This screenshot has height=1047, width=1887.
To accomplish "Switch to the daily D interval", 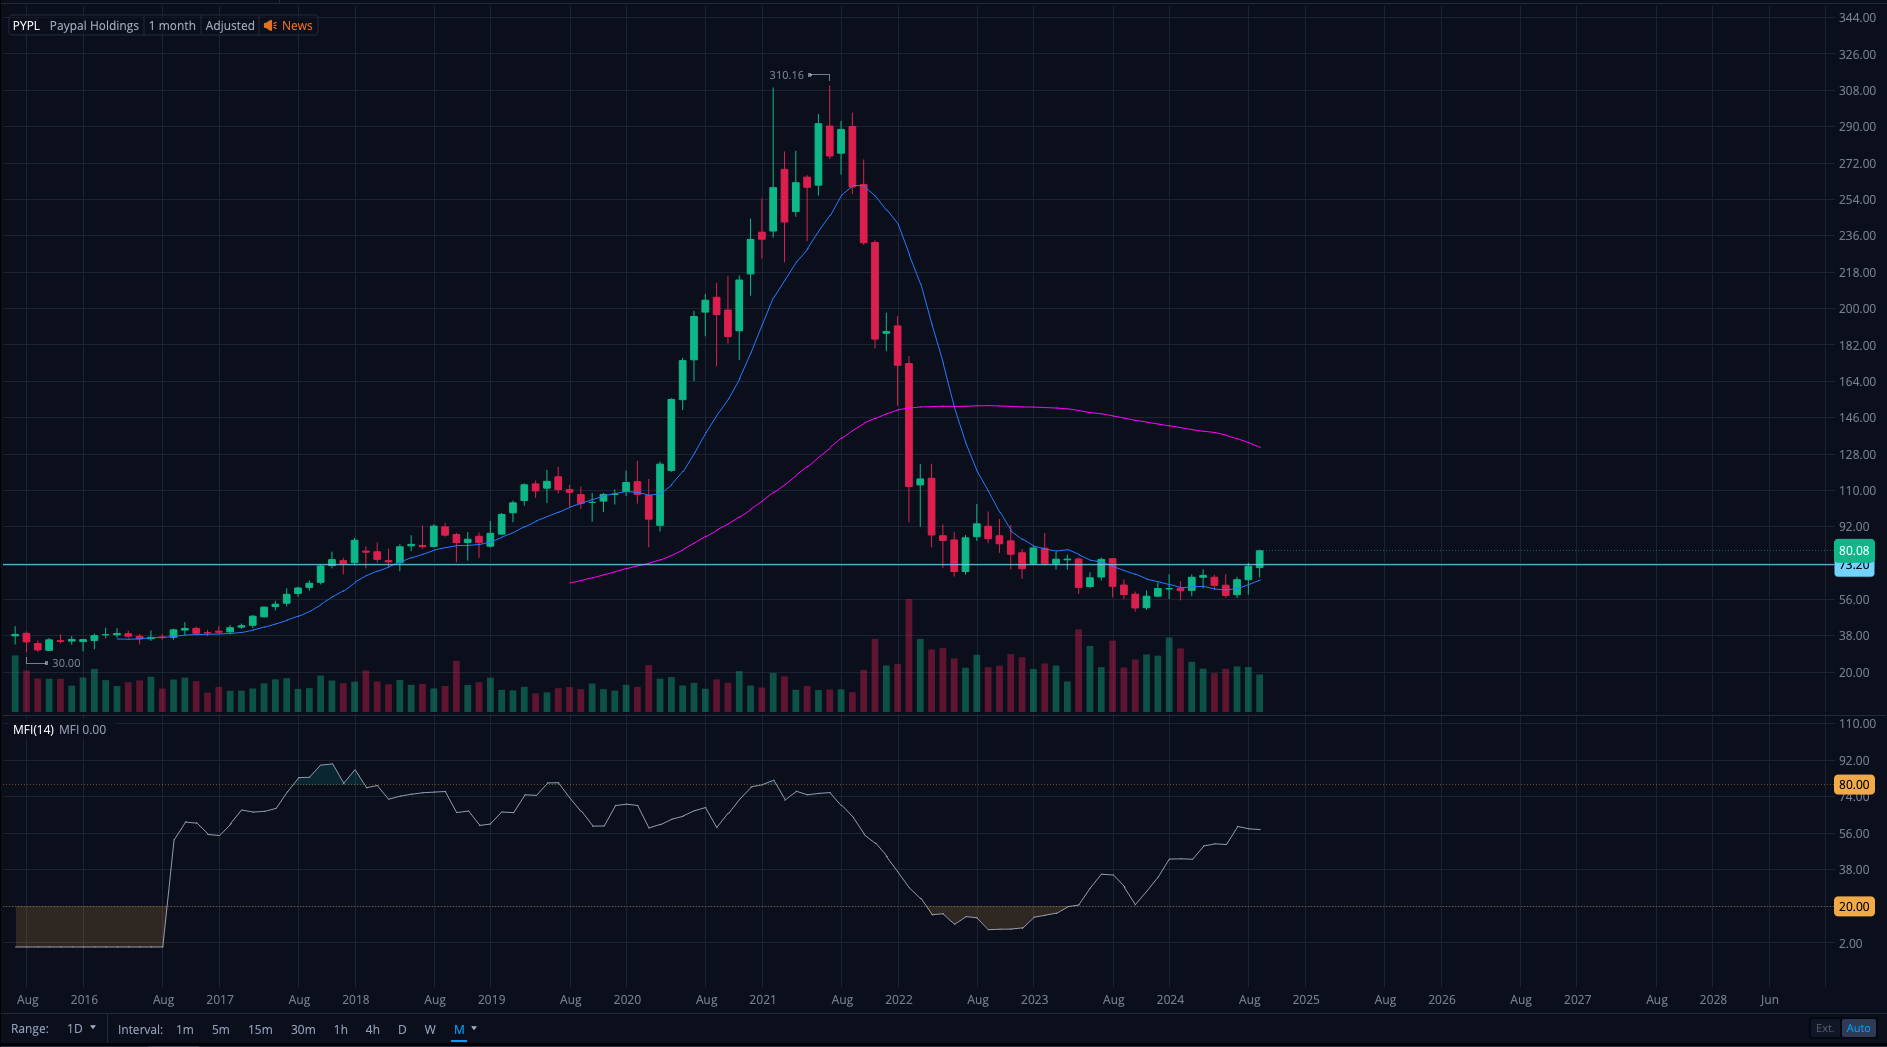I will (x=402, y=1029).
